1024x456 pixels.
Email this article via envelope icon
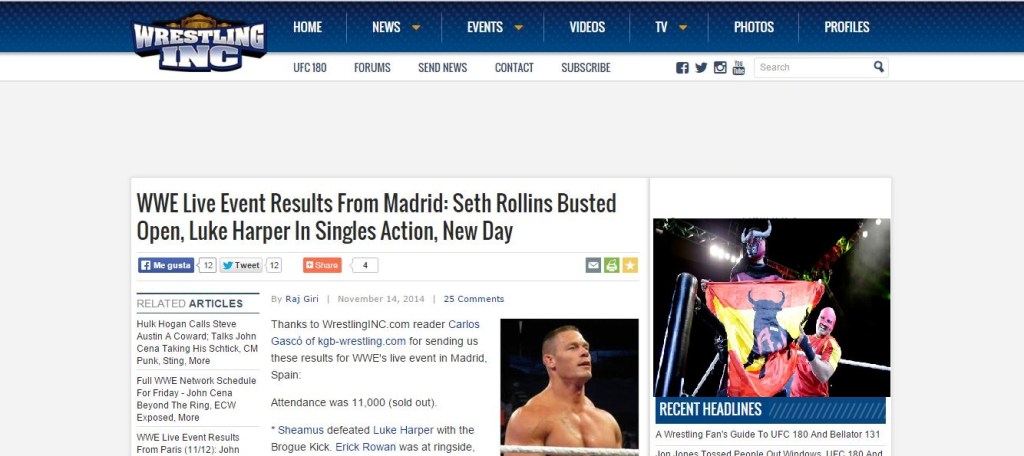(593, 265)
